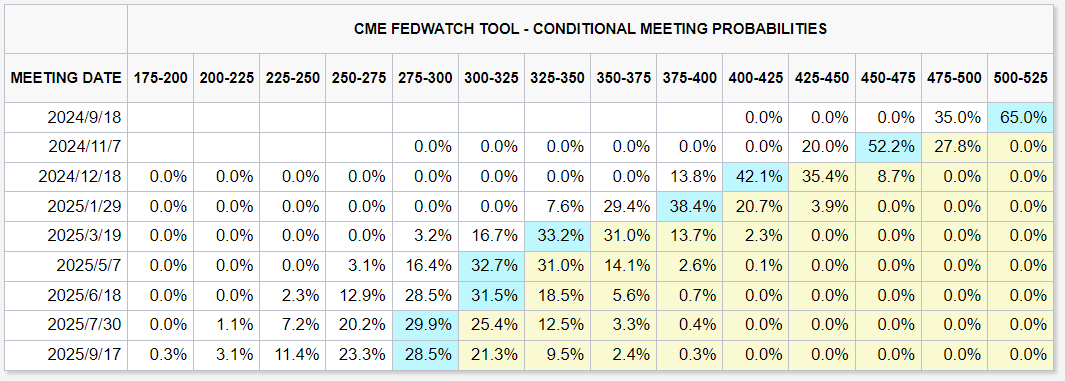Select the 32.7% cell for 2025/5/7

pos(491,266)
